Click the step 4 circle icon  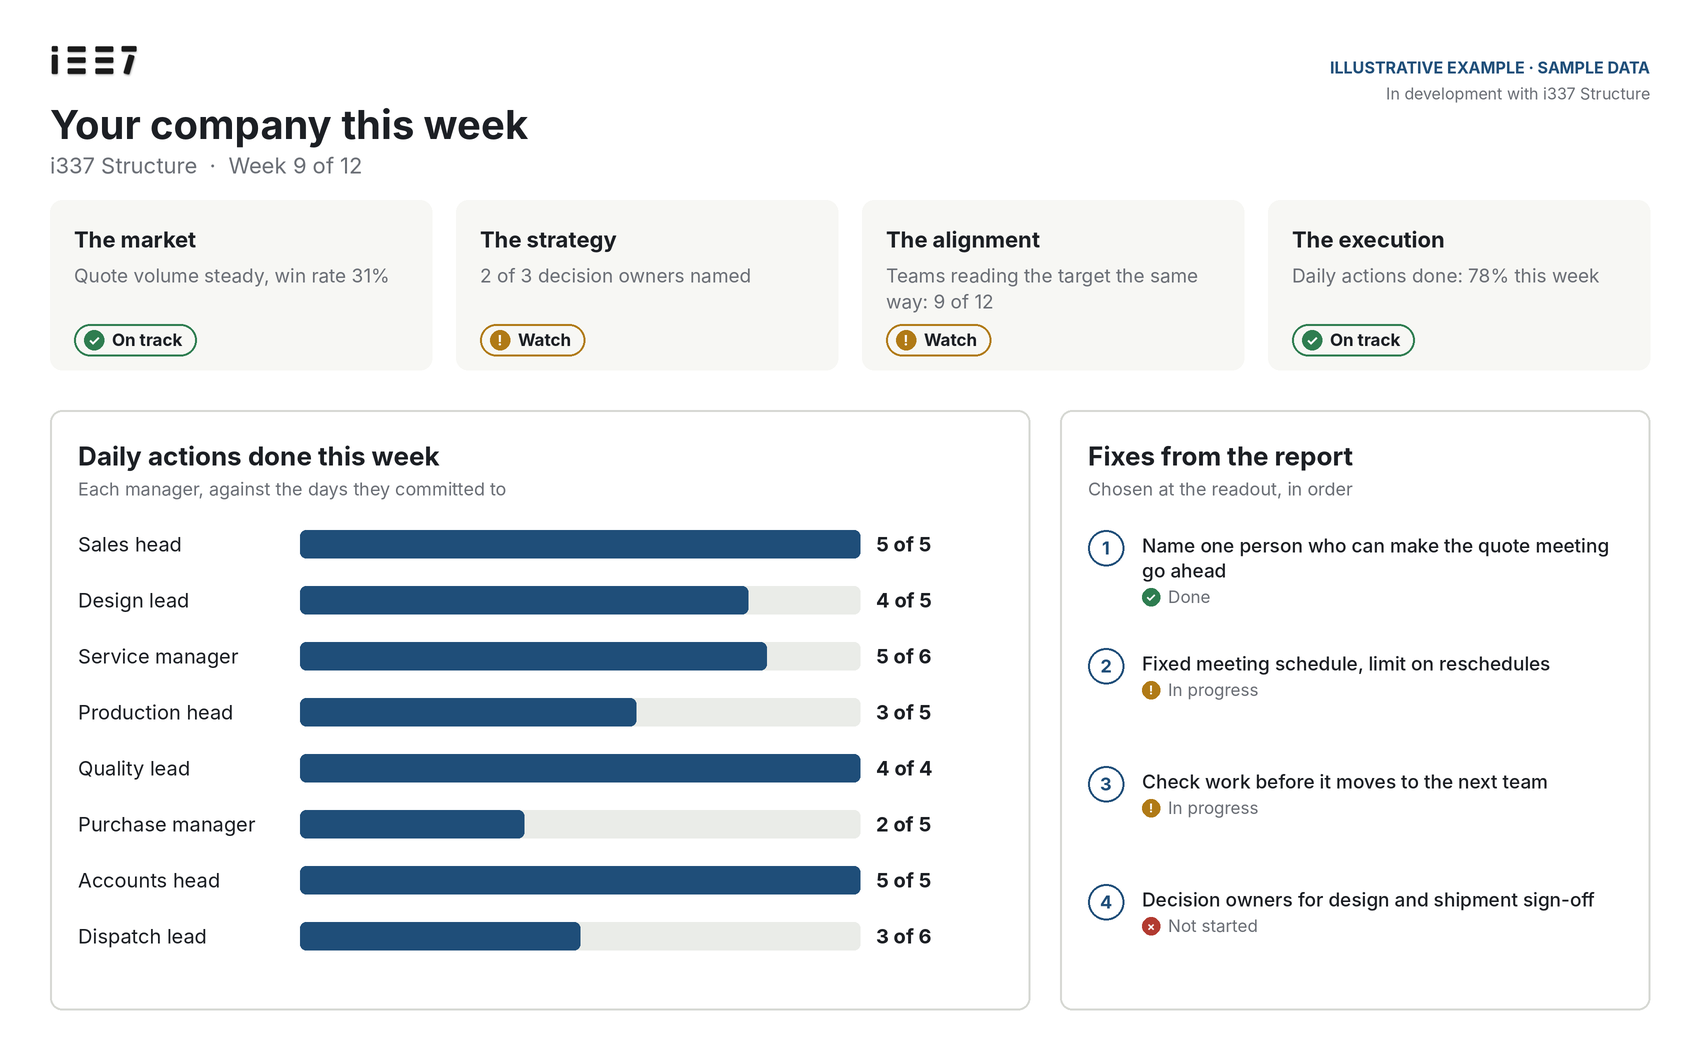[x=1106, y=902]
